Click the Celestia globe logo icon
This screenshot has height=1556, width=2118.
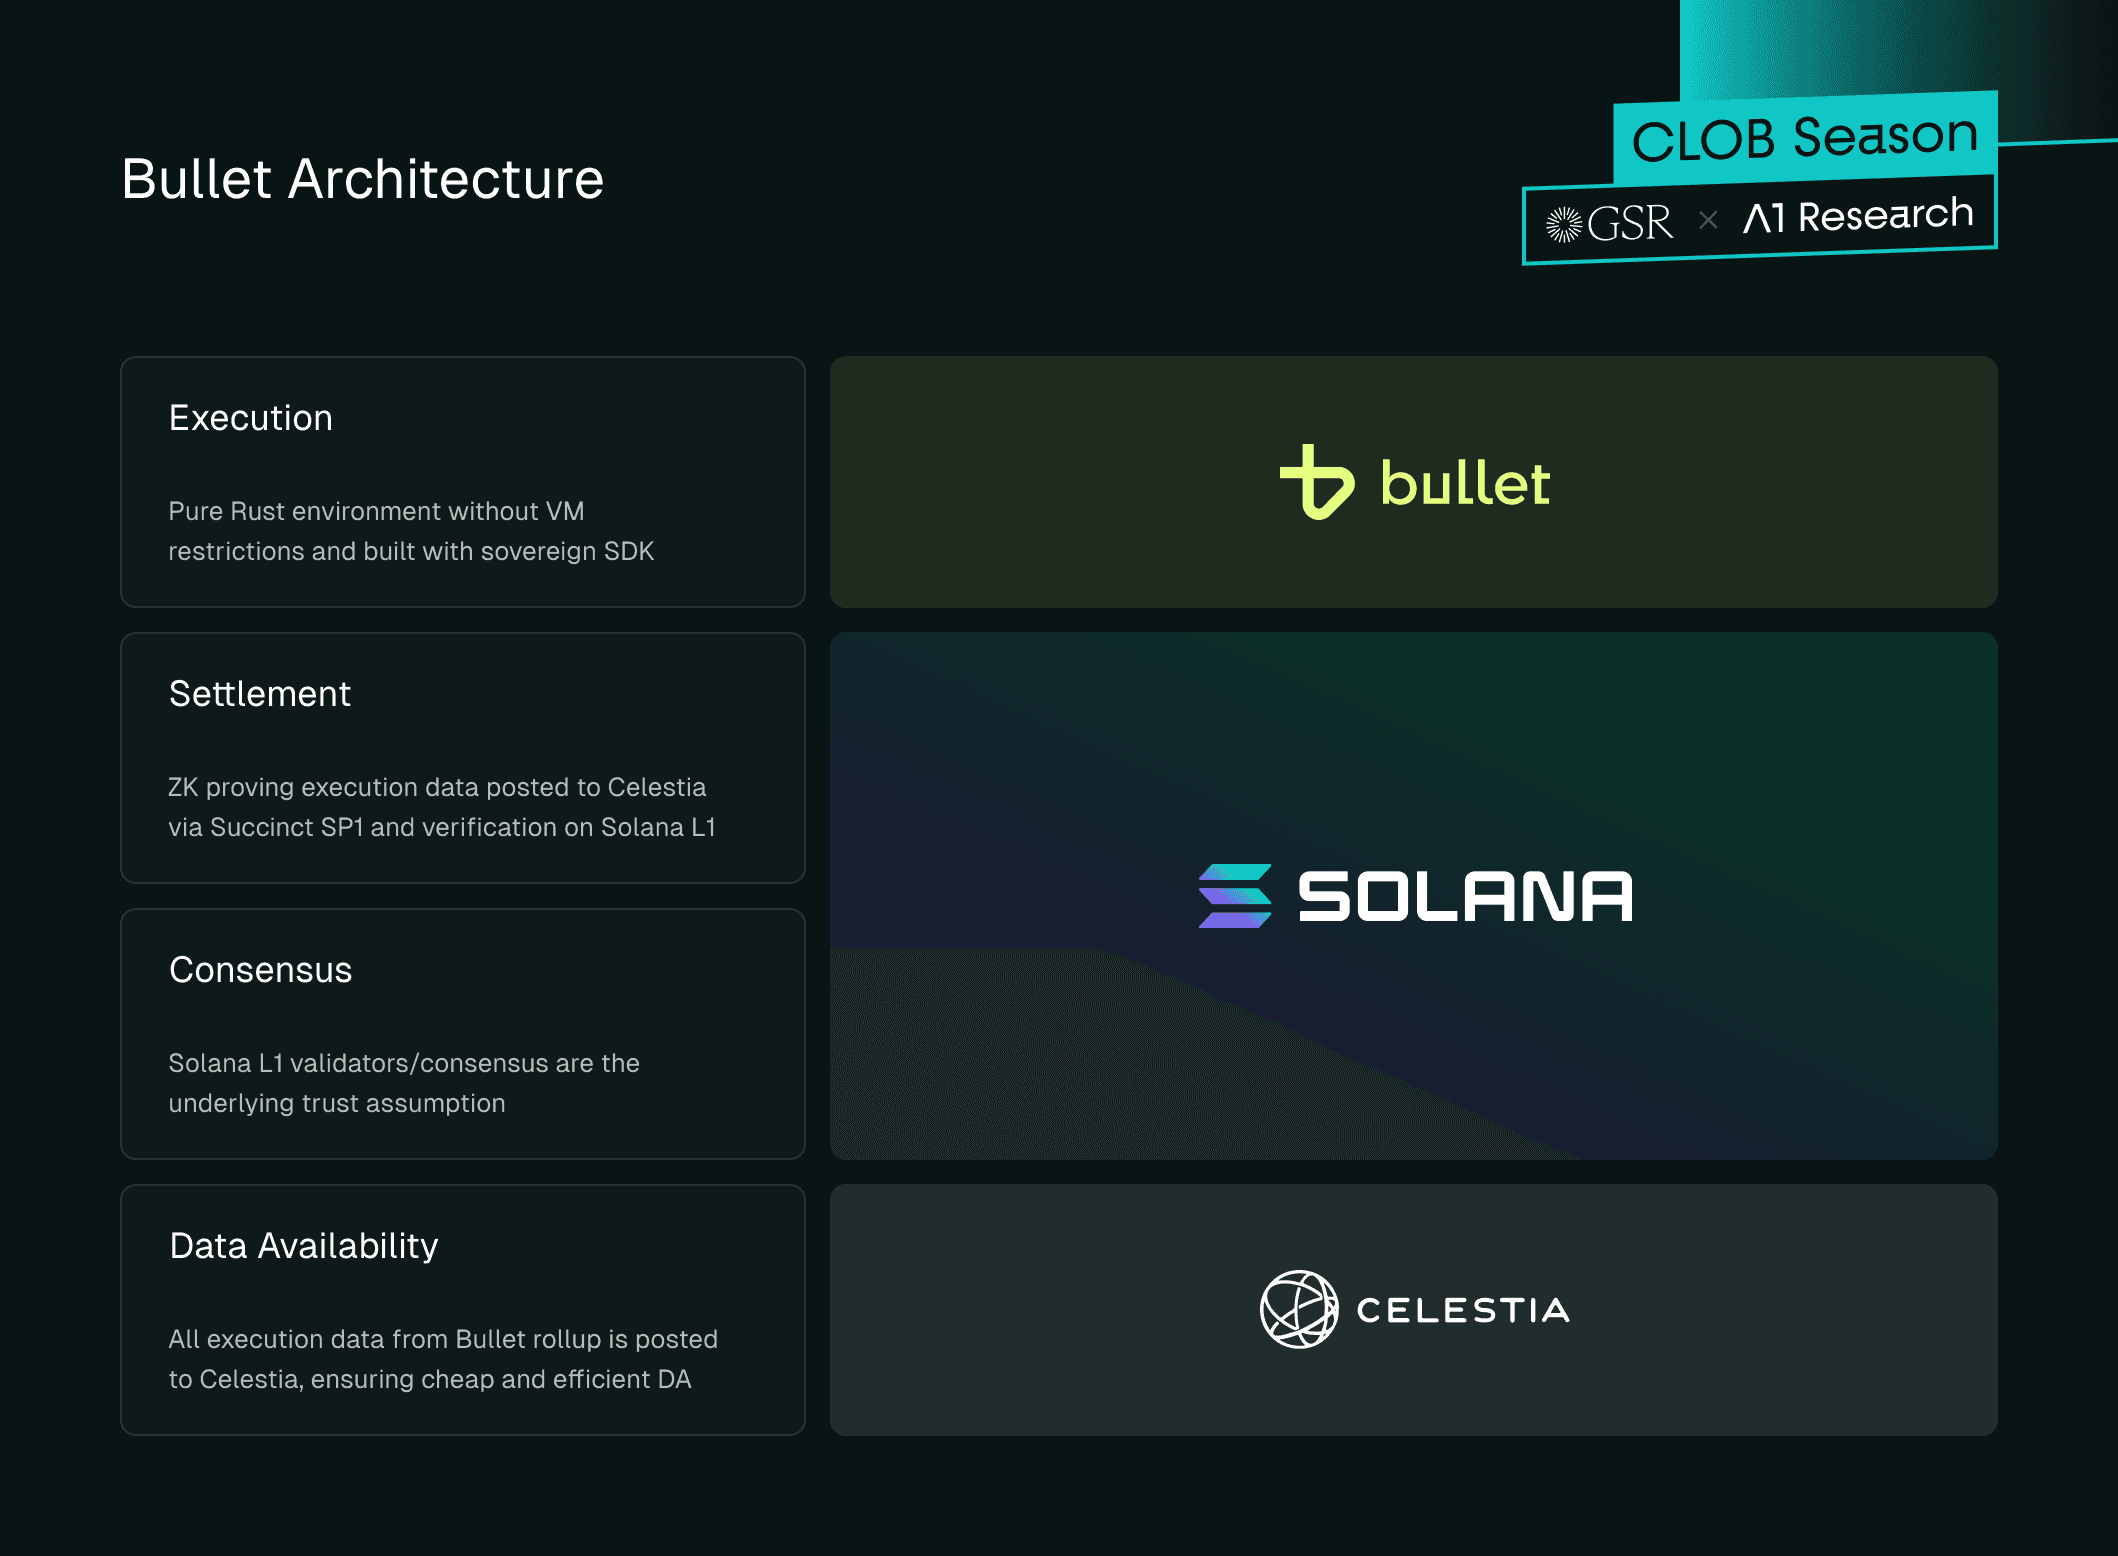click(1299, 1309)
